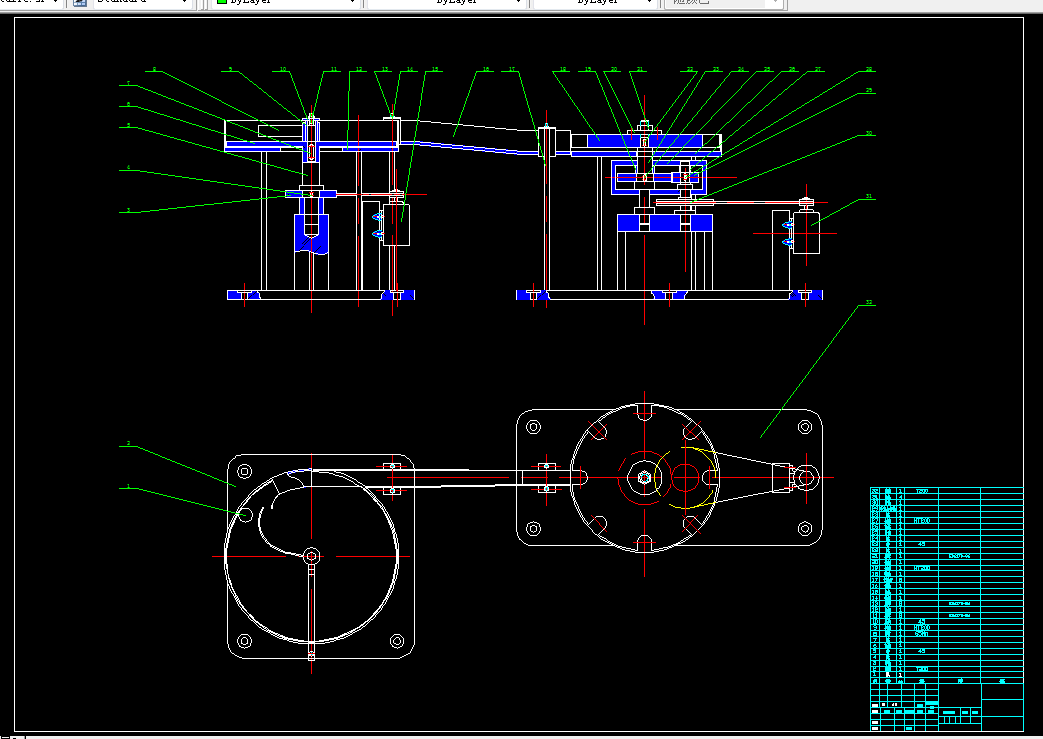Select part callout number 31
1043x739 pixels.
click(x=869, y=196)
